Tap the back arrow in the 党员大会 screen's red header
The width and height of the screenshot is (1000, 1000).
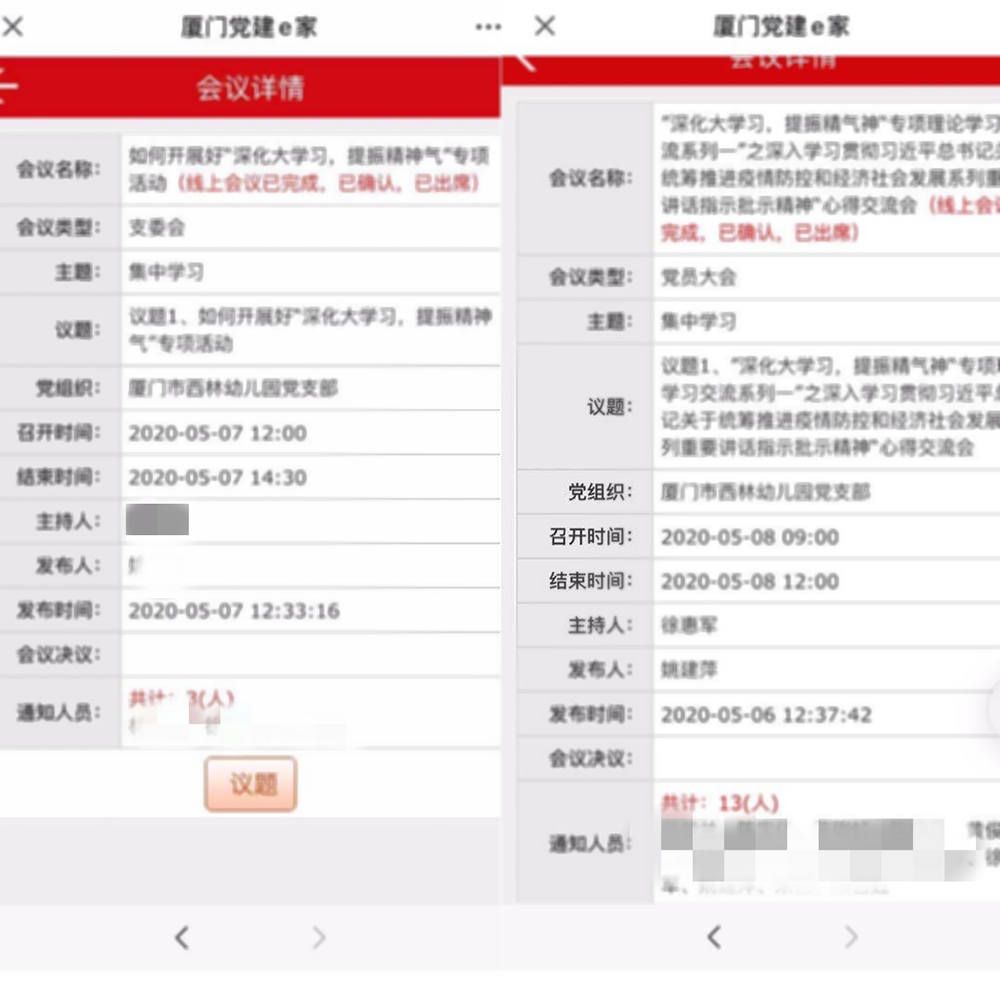pos(524,62)
